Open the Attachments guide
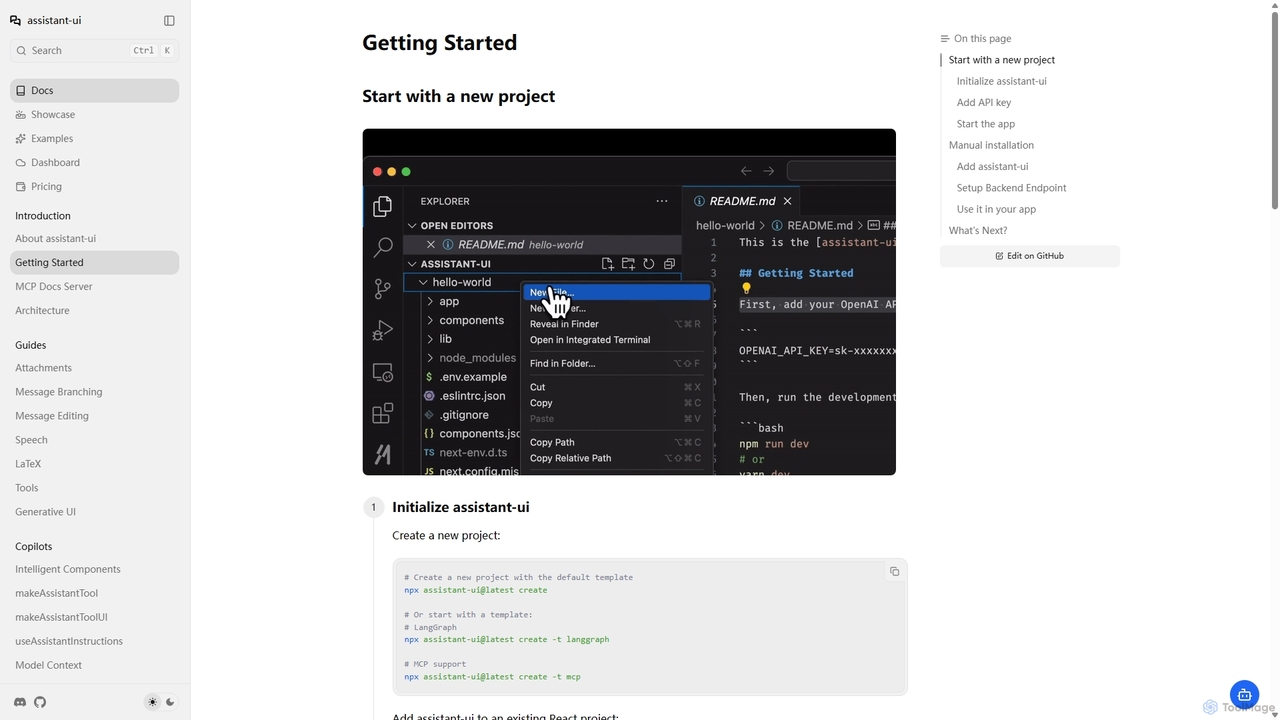1280x720 pixels. (94, 367)
